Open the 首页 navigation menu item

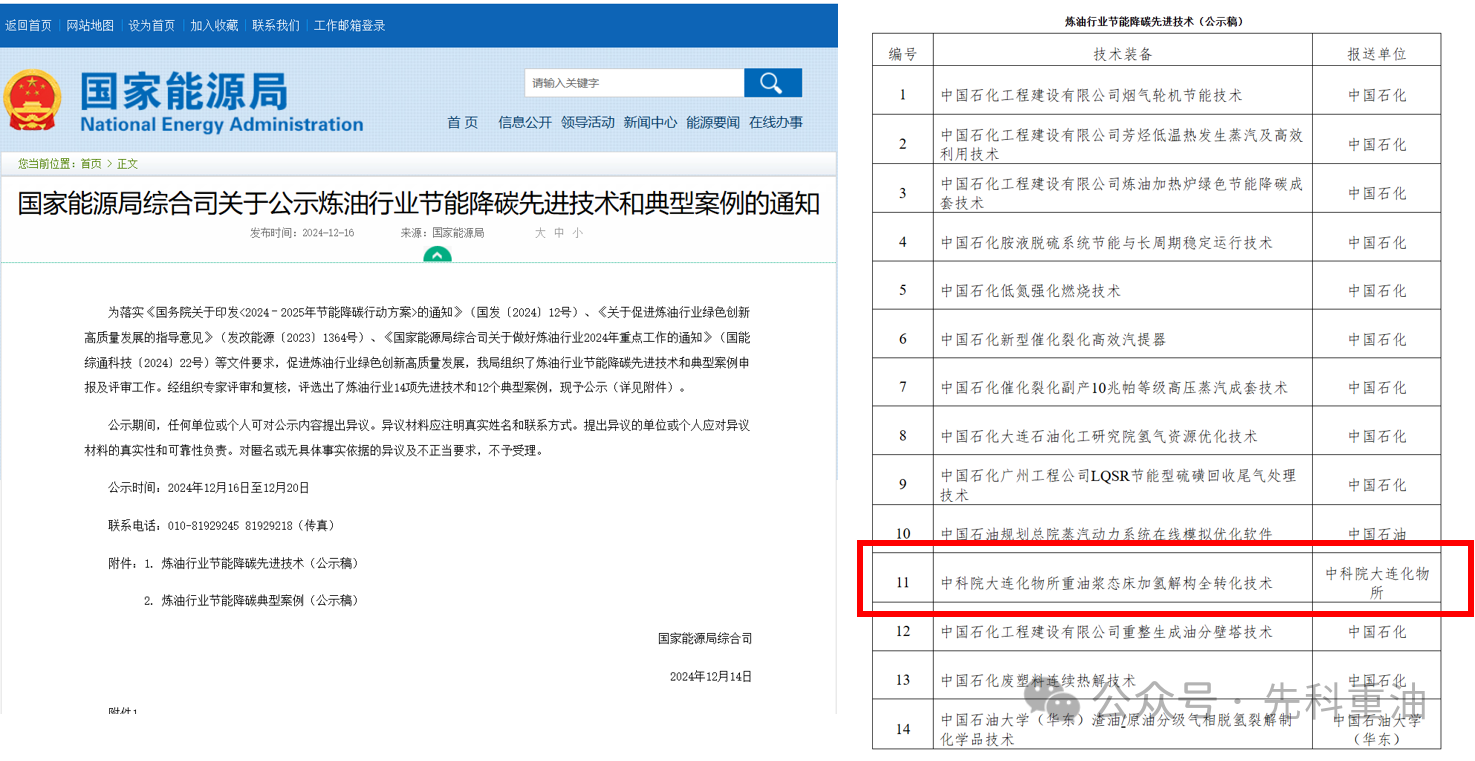(x=462, y=122)
